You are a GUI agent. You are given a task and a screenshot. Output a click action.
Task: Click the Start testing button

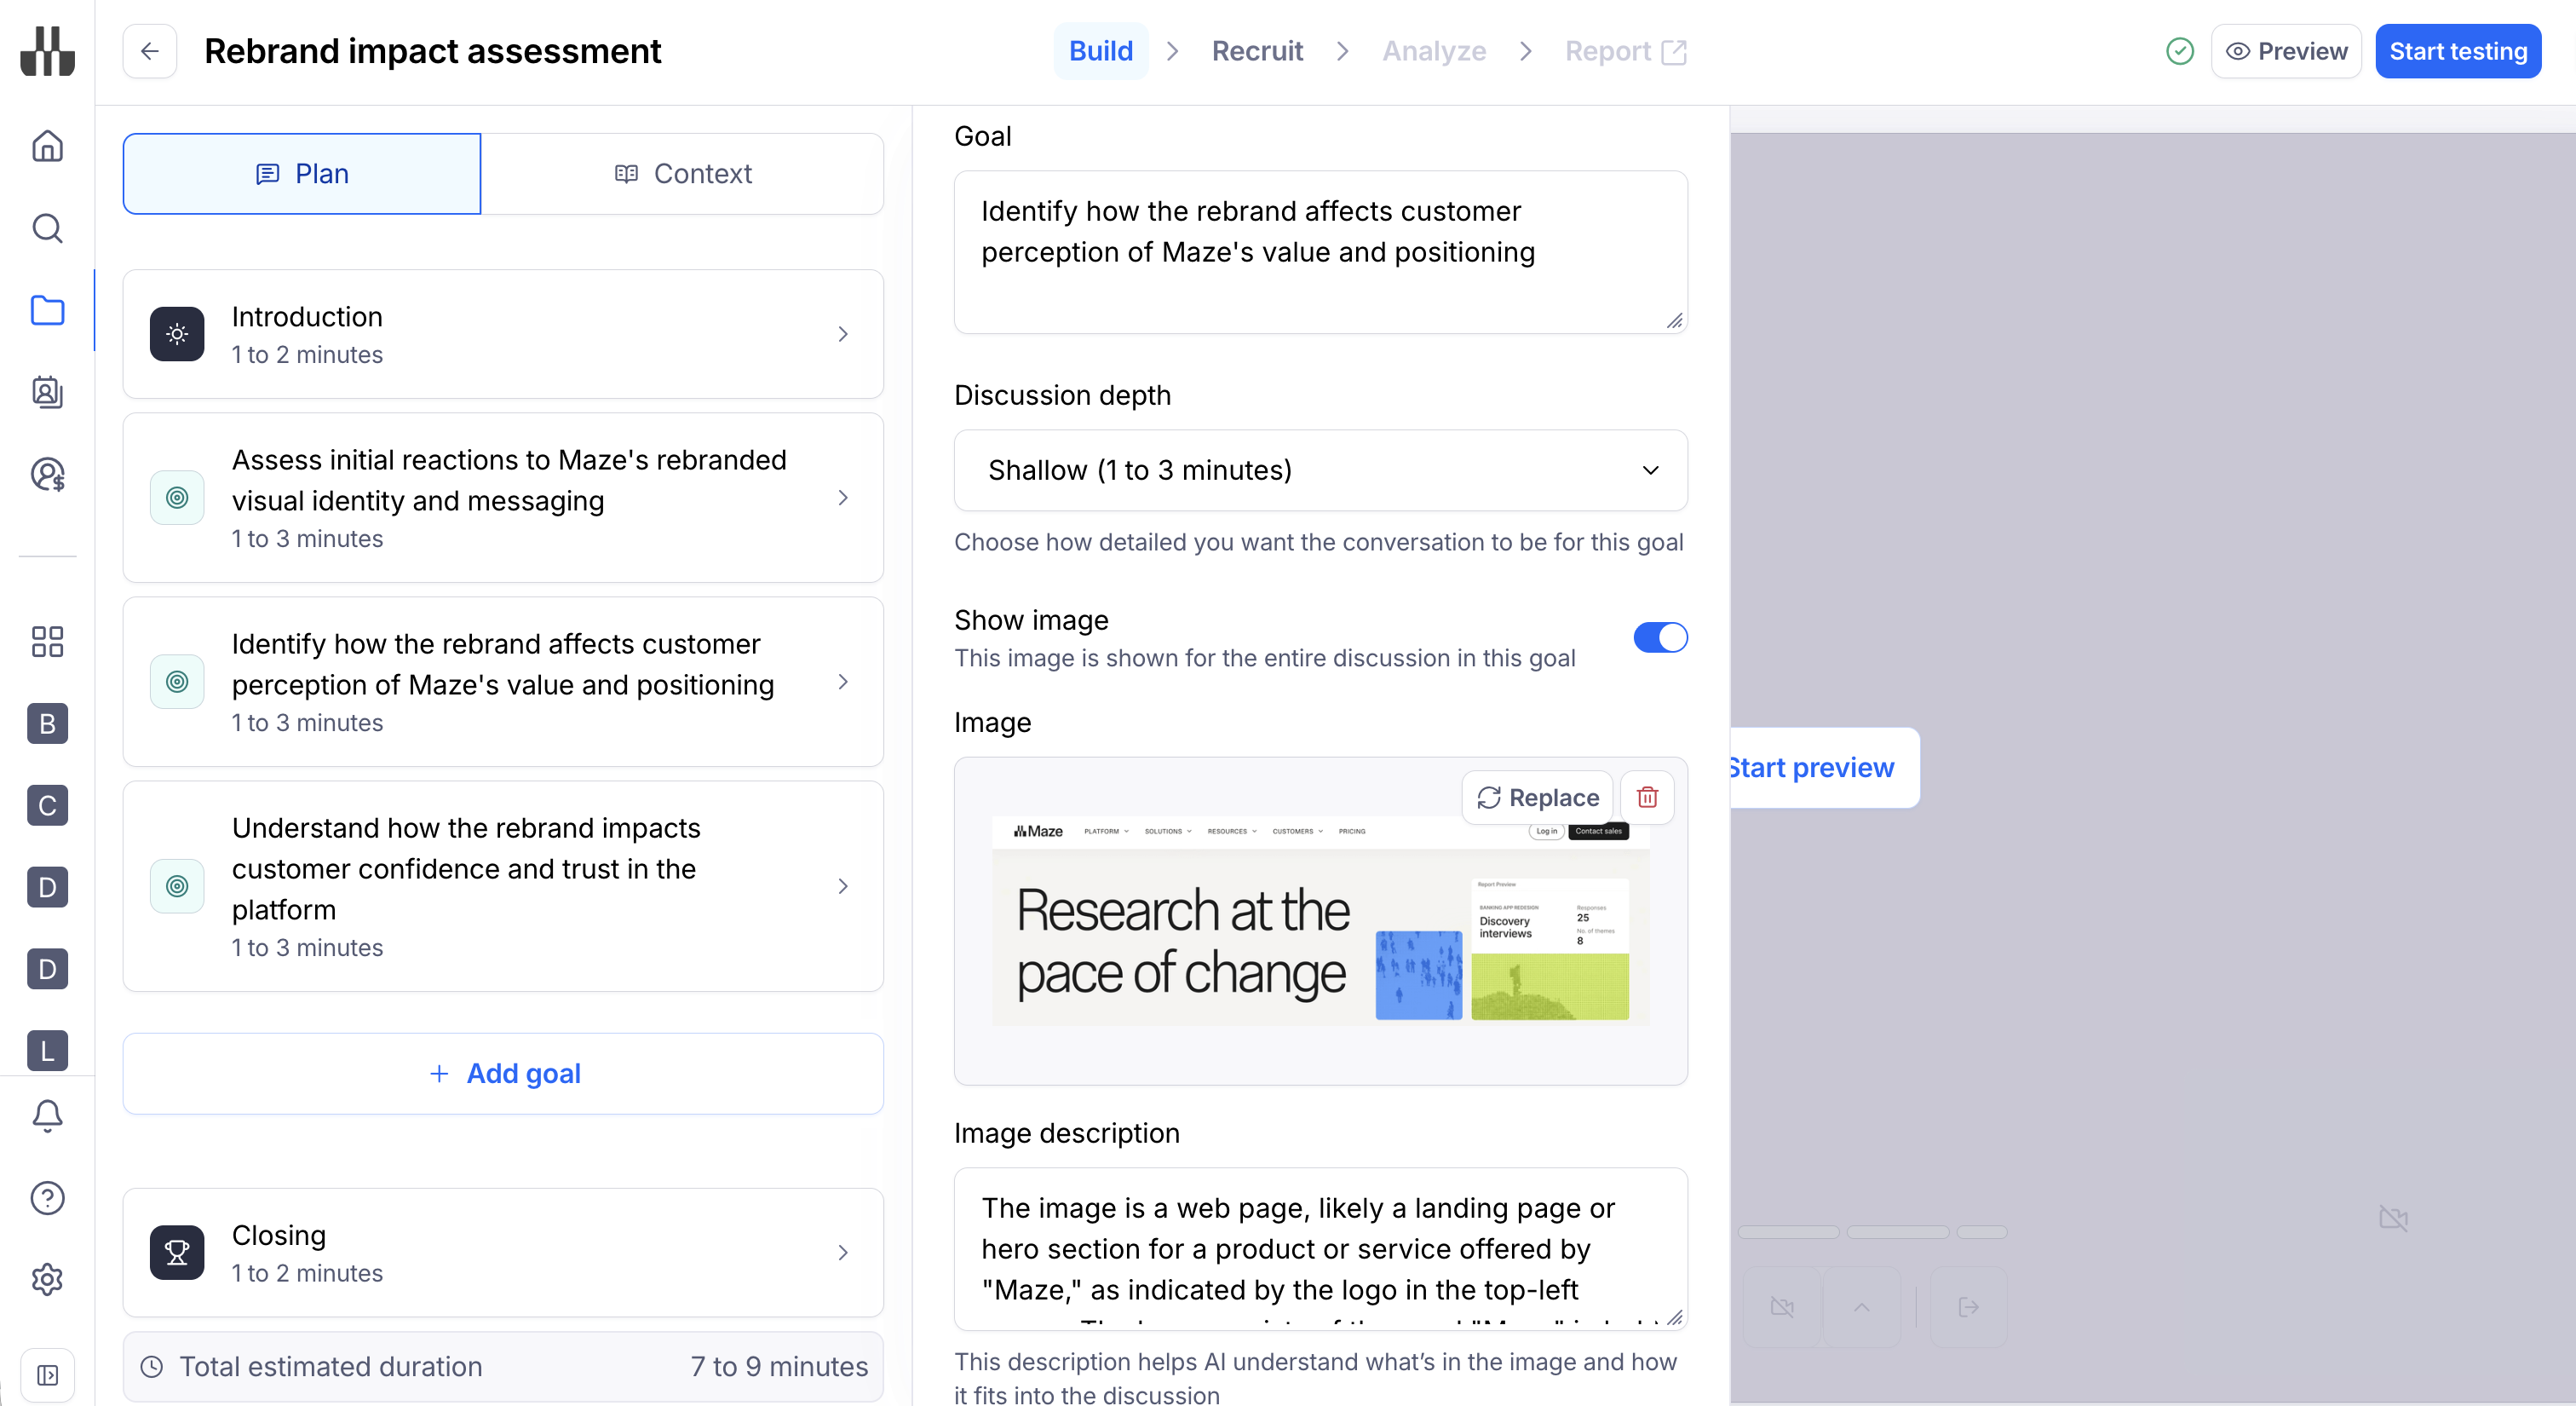[x=2457, y=51]
